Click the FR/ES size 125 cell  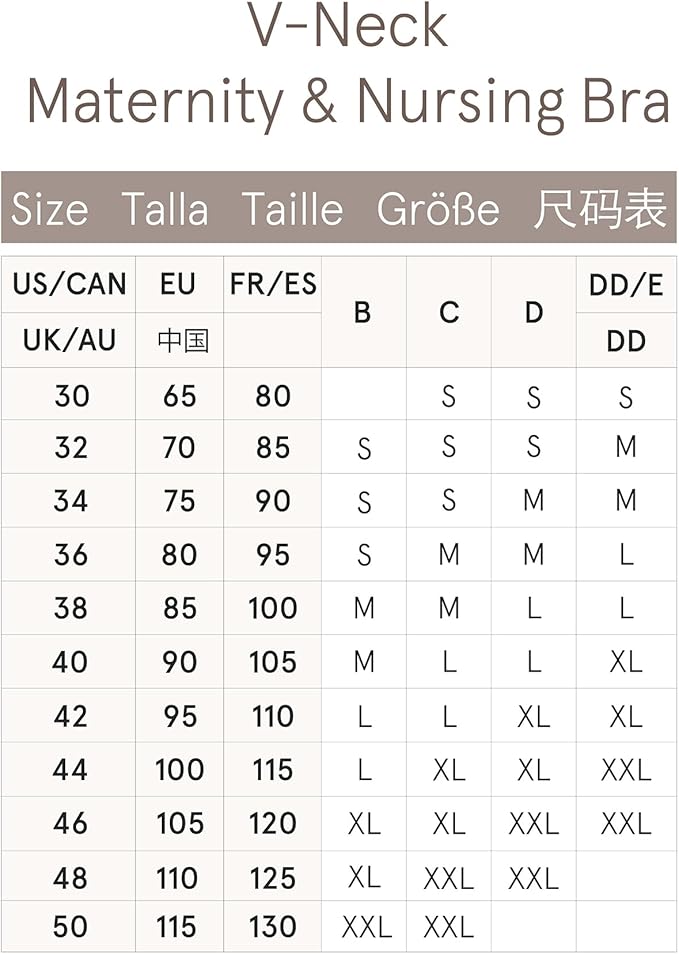click(273, 877)
